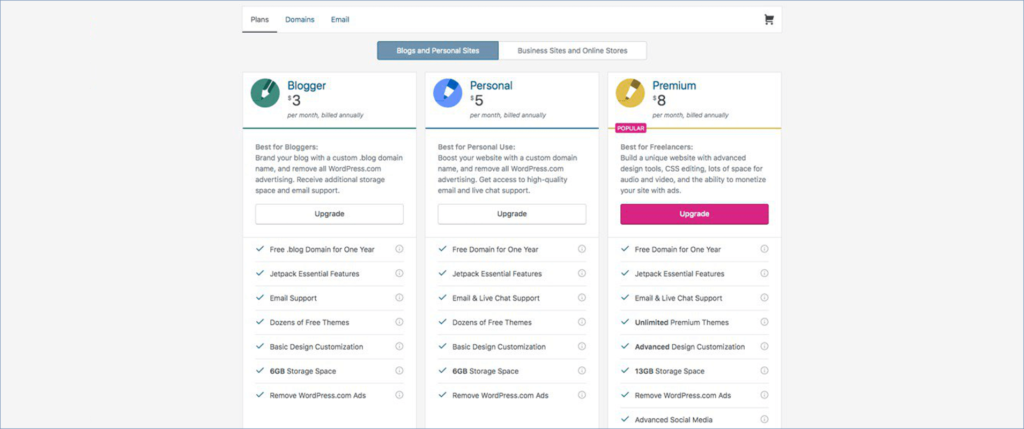Screen dimensions: 1024x429
Task: Show info for Blogger Email Support
Action: [x=399, y=298]
